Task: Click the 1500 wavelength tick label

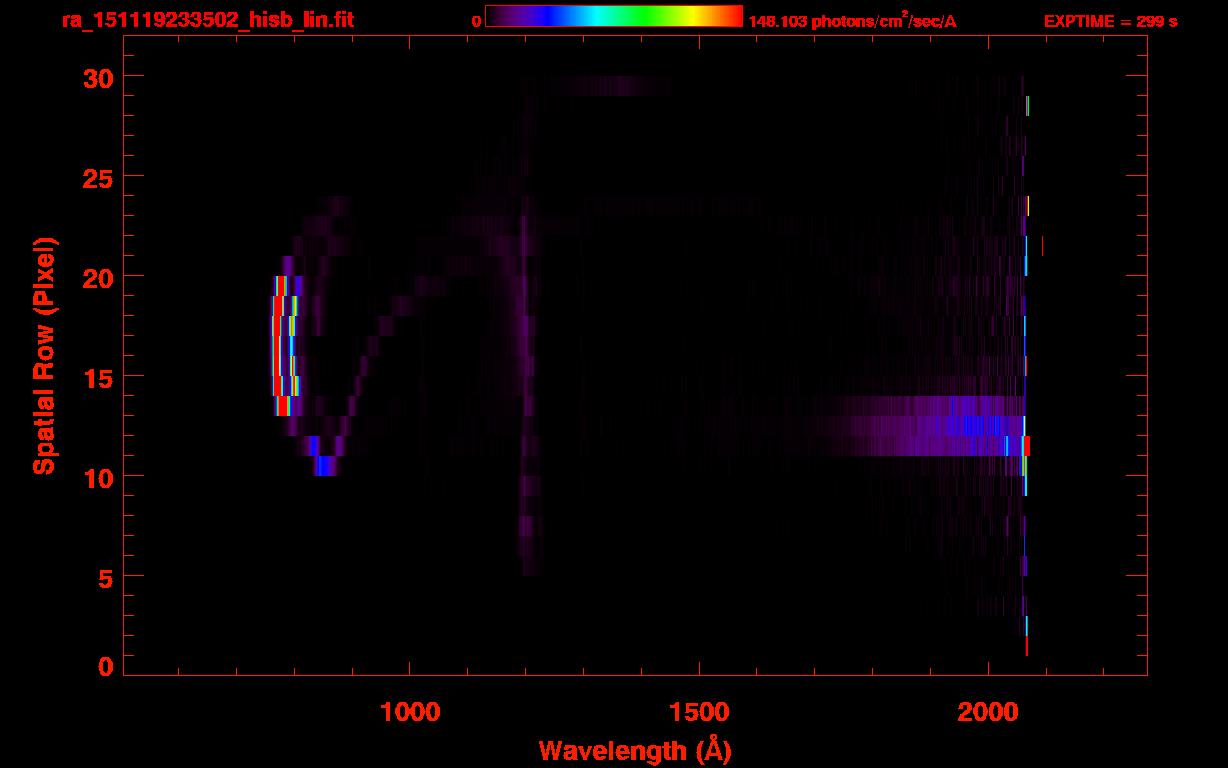Action: coord(699,711)
